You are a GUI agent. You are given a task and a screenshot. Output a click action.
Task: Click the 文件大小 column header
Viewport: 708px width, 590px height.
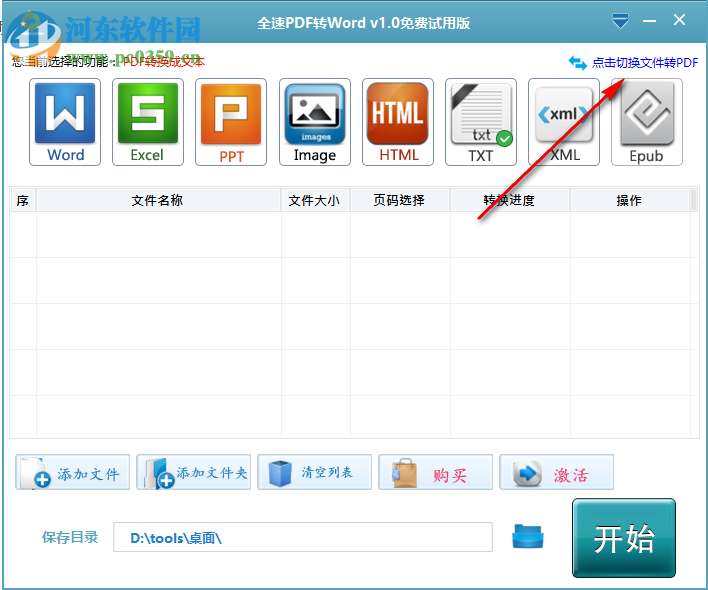315,200
